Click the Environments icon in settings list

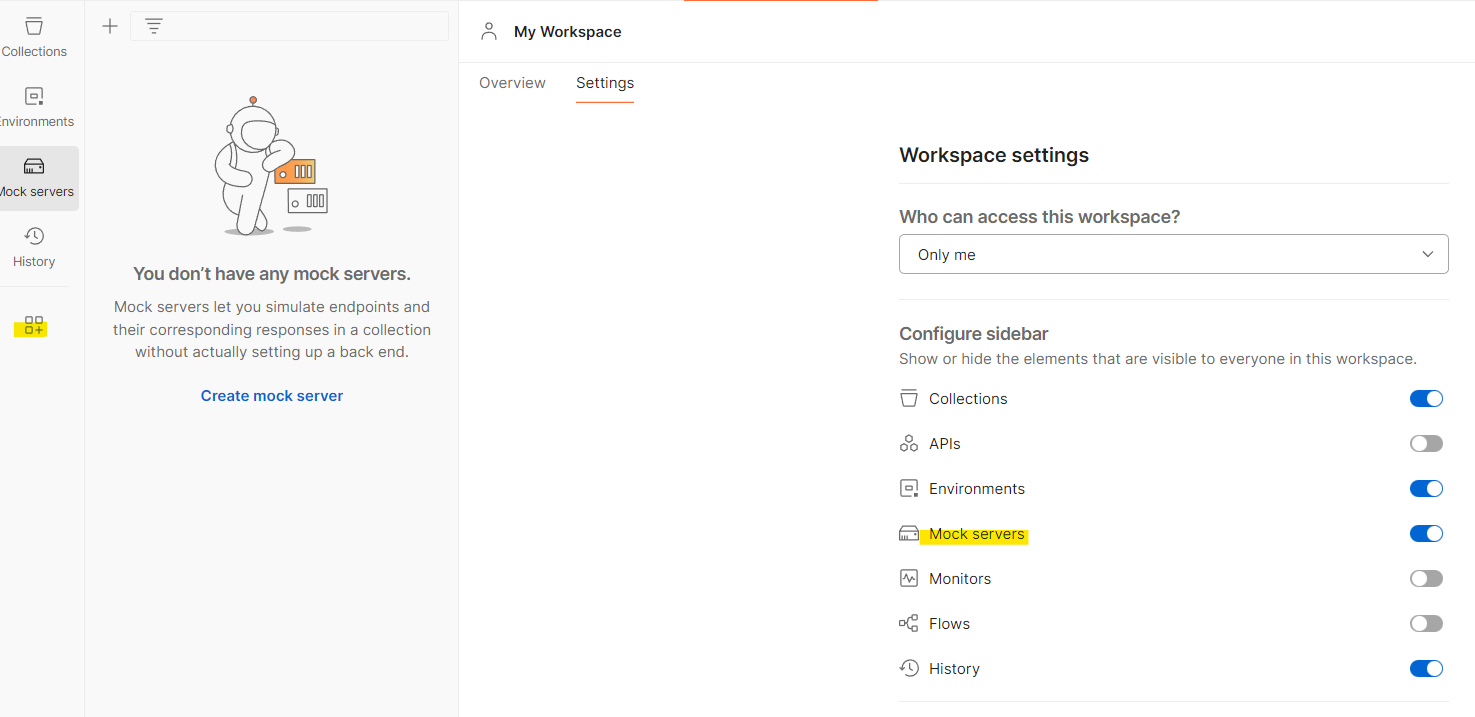(x=909, y=488)
